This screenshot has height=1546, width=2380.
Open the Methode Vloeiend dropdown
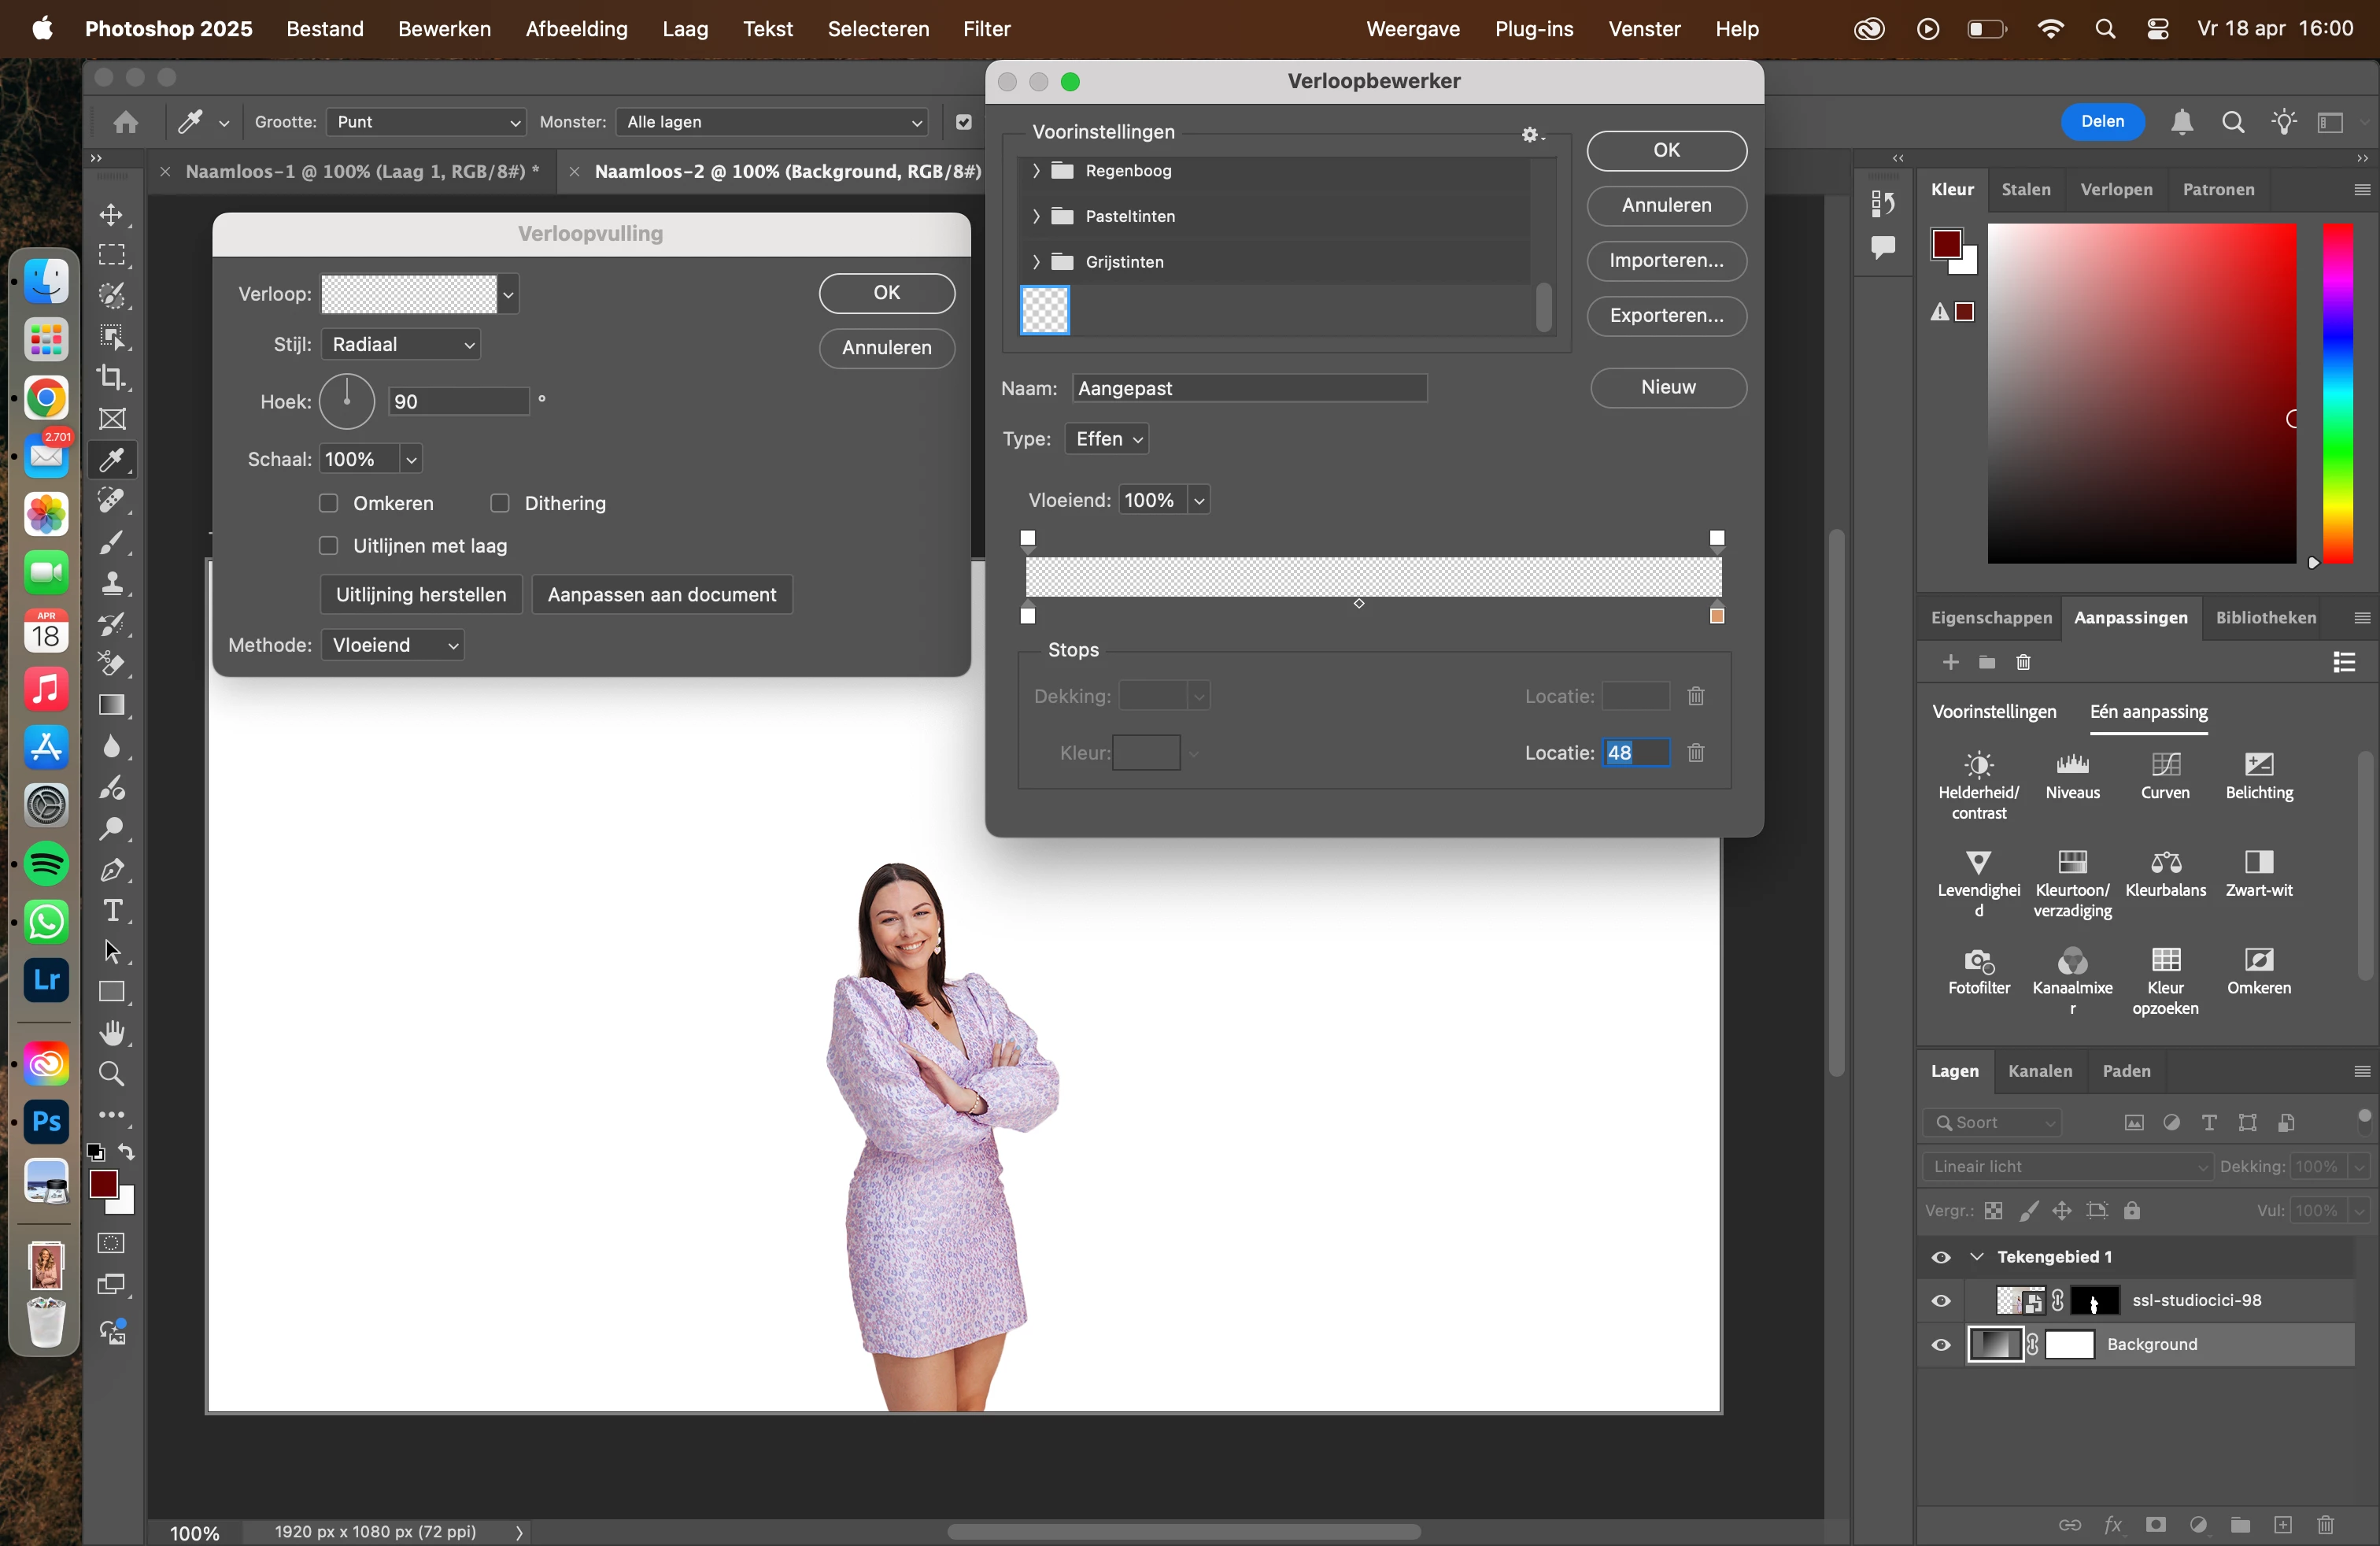[x=394, y=646]
